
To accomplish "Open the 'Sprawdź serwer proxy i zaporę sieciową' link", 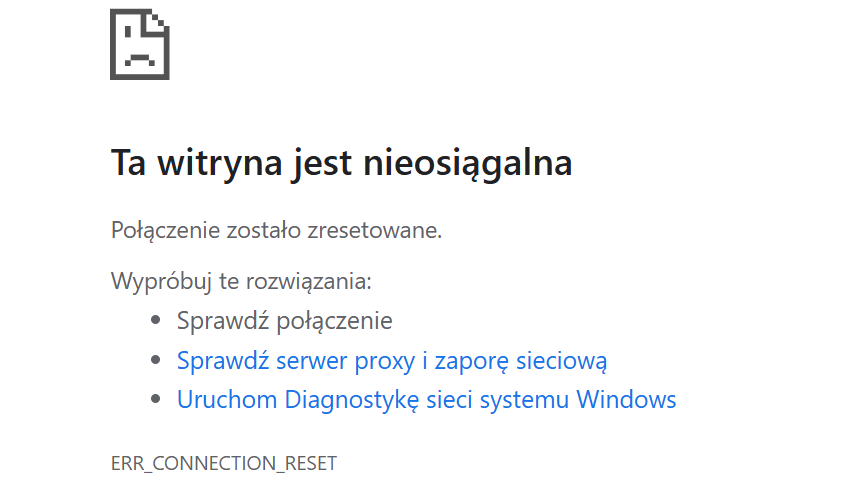I will coord(392,361).
